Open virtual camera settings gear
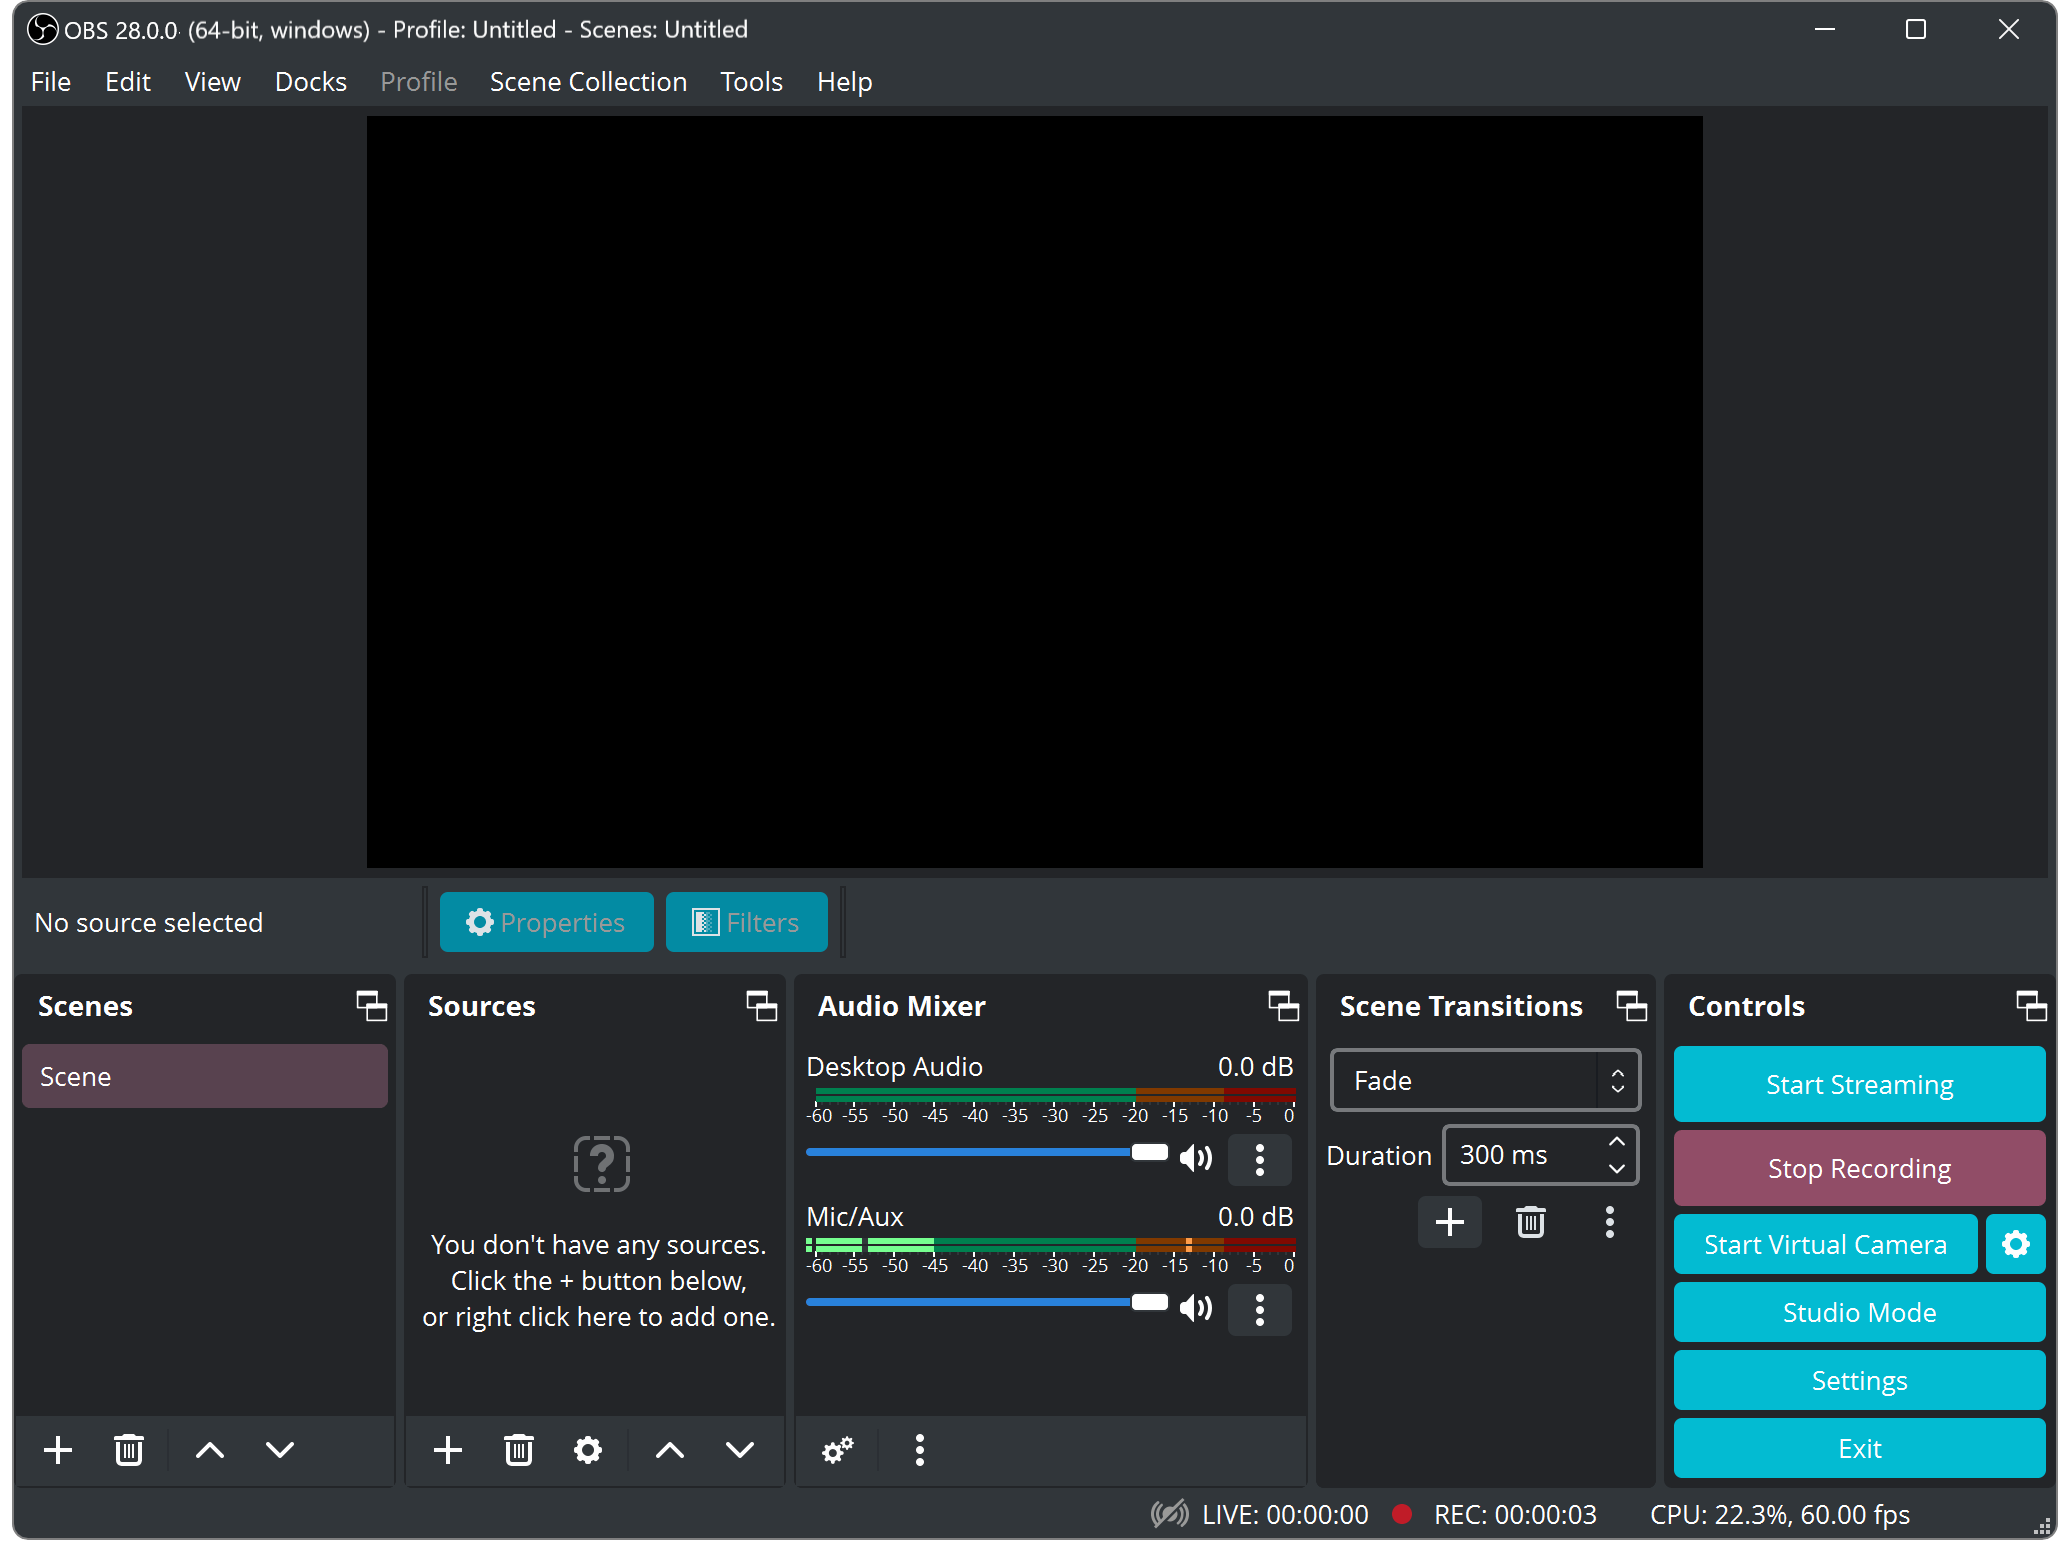 2015,1244
